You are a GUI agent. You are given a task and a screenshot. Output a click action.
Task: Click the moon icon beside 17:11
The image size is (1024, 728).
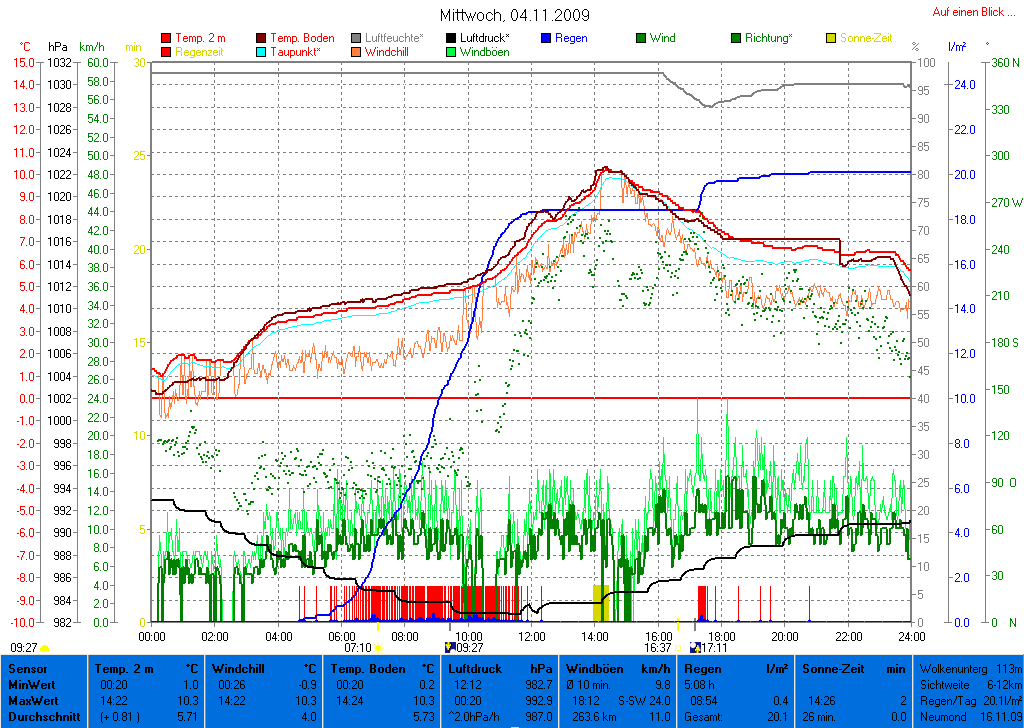(x=695, y=648)
